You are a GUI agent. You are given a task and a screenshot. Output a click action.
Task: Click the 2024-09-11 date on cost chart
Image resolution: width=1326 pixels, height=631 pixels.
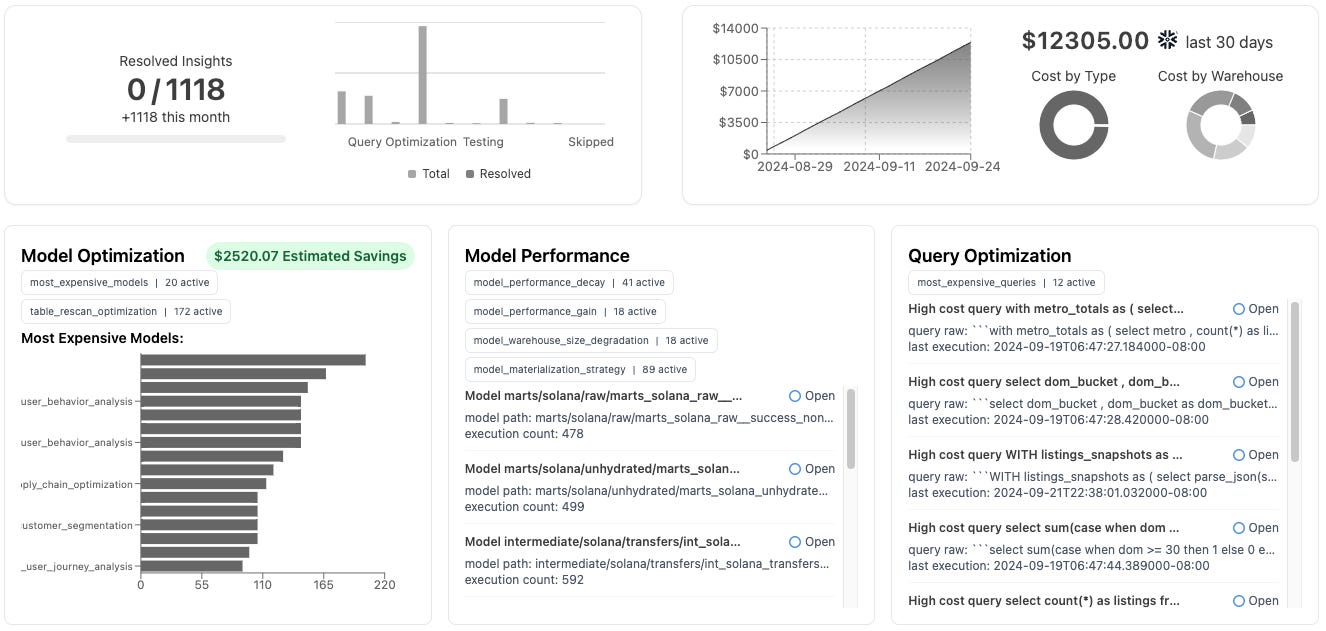(x=878, y=166)
